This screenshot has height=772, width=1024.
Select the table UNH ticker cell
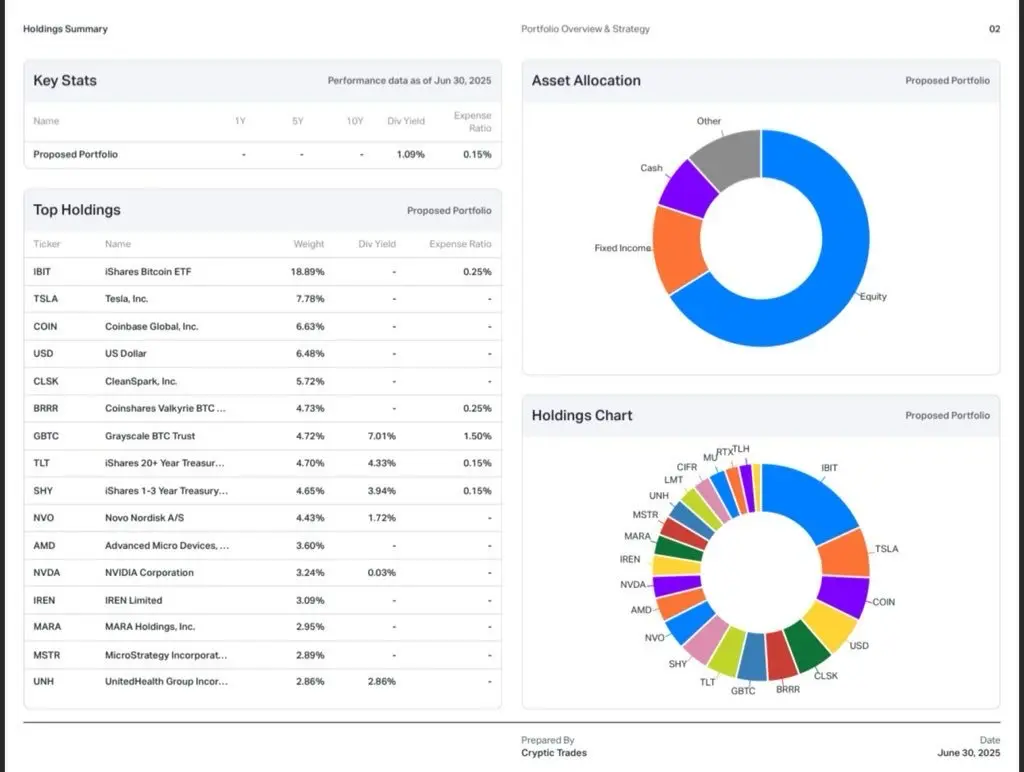coord(44,681)
